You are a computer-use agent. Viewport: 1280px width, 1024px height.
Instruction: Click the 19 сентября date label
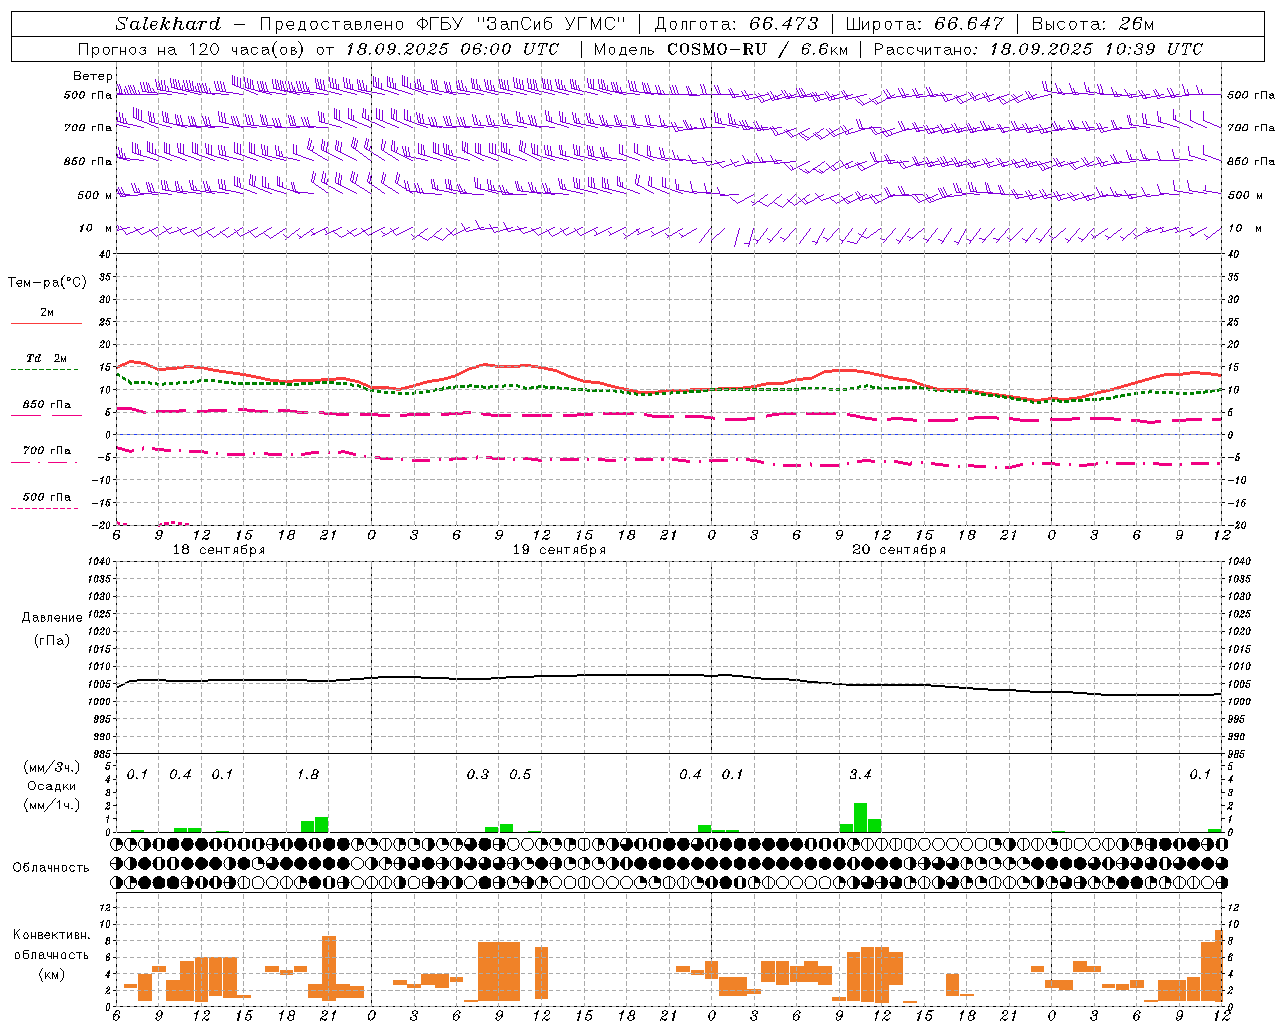pyautogui.click(x=559, y=550)
